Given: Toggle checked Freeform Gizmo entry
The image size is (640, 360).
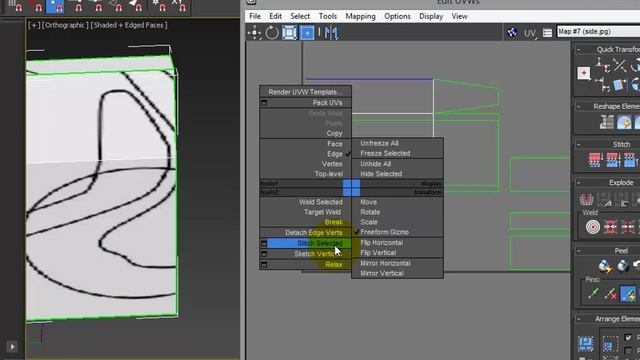Looking at the screenshot, I should click(384, 232).
